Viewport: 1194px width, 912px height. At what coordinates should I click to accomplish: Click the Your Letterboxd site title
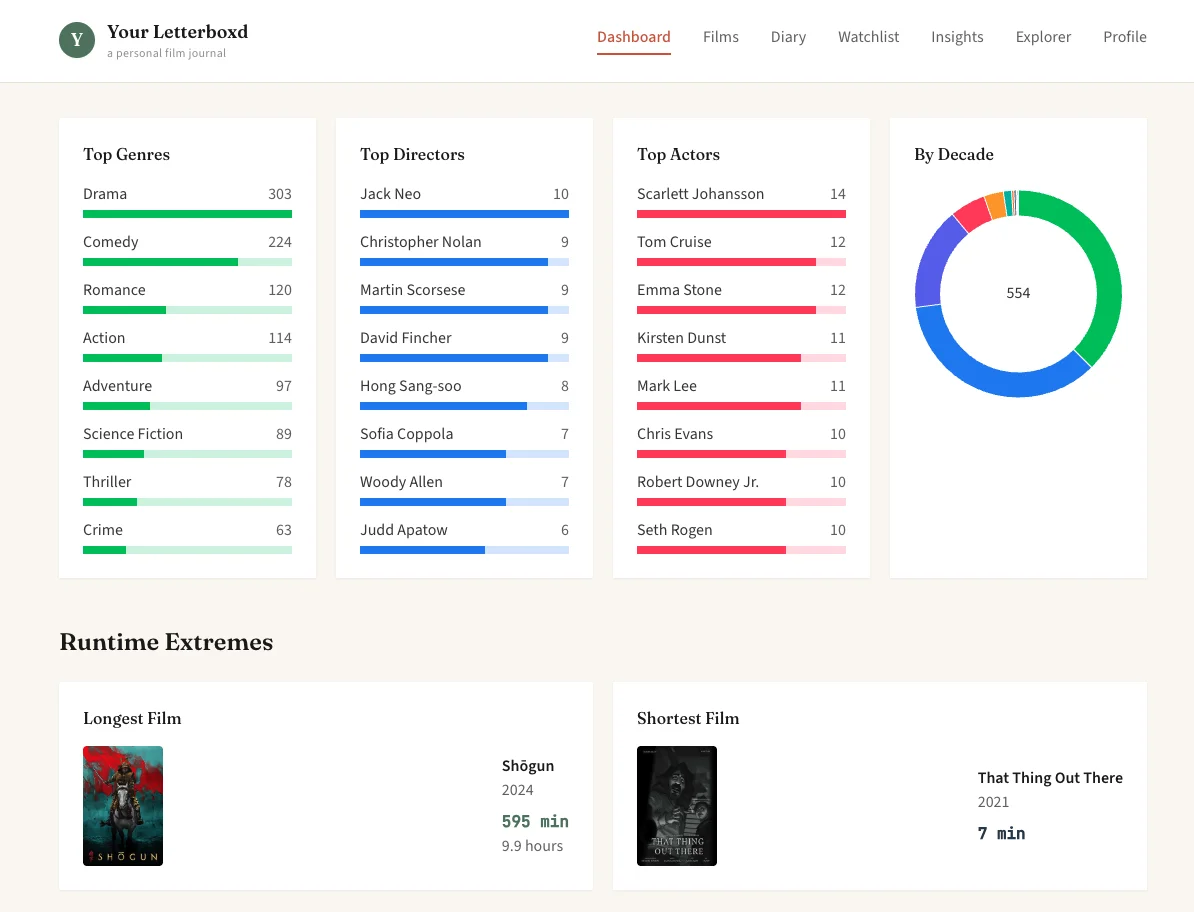pyautogui.click(x=177, y=32)
